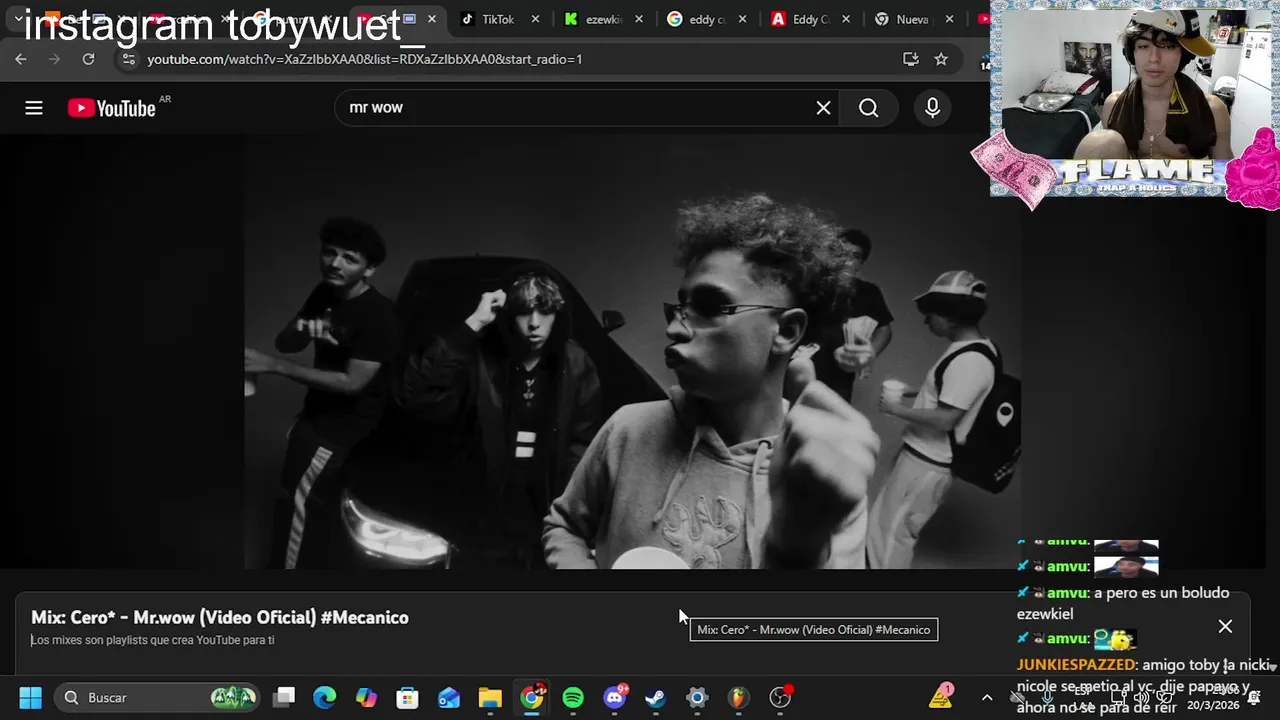The width and height of the screenshot is (1280, 720).
Task: Open Copilot from the taskbar
Action: (x=366, y=698)
